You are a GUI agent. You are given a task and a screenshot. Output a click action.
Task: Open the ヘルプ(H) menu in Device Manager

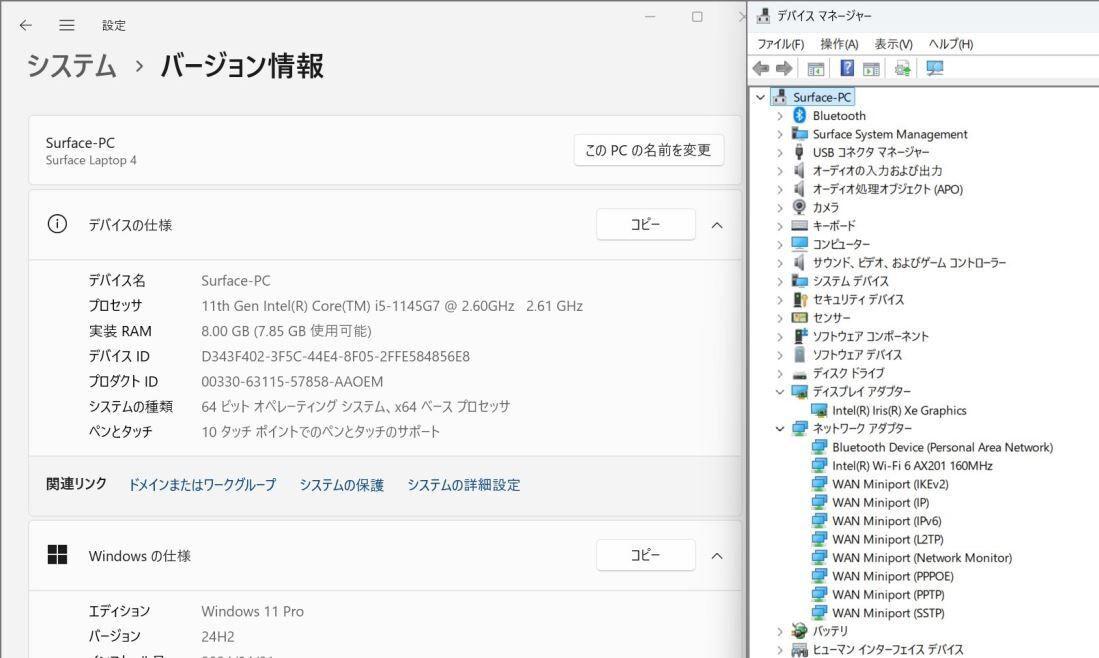coord(950,43)
